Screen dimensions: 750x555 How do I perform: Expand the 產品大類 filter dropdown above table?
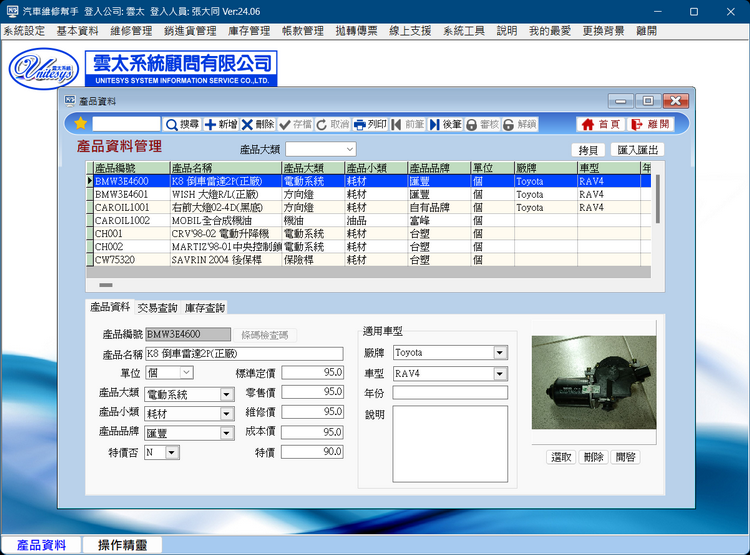click(x=348, y=149)
